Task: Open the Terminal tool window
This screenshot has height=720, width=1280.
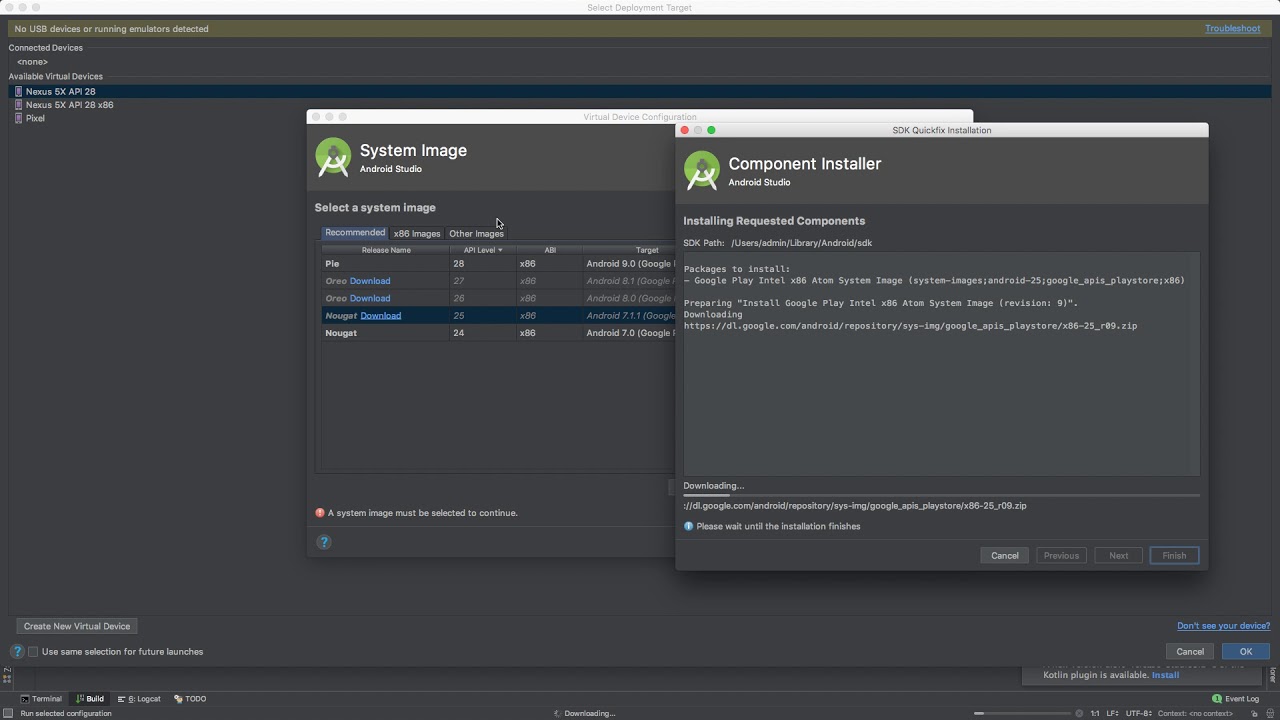Action: pyautogui.click(x=41, y=699)
